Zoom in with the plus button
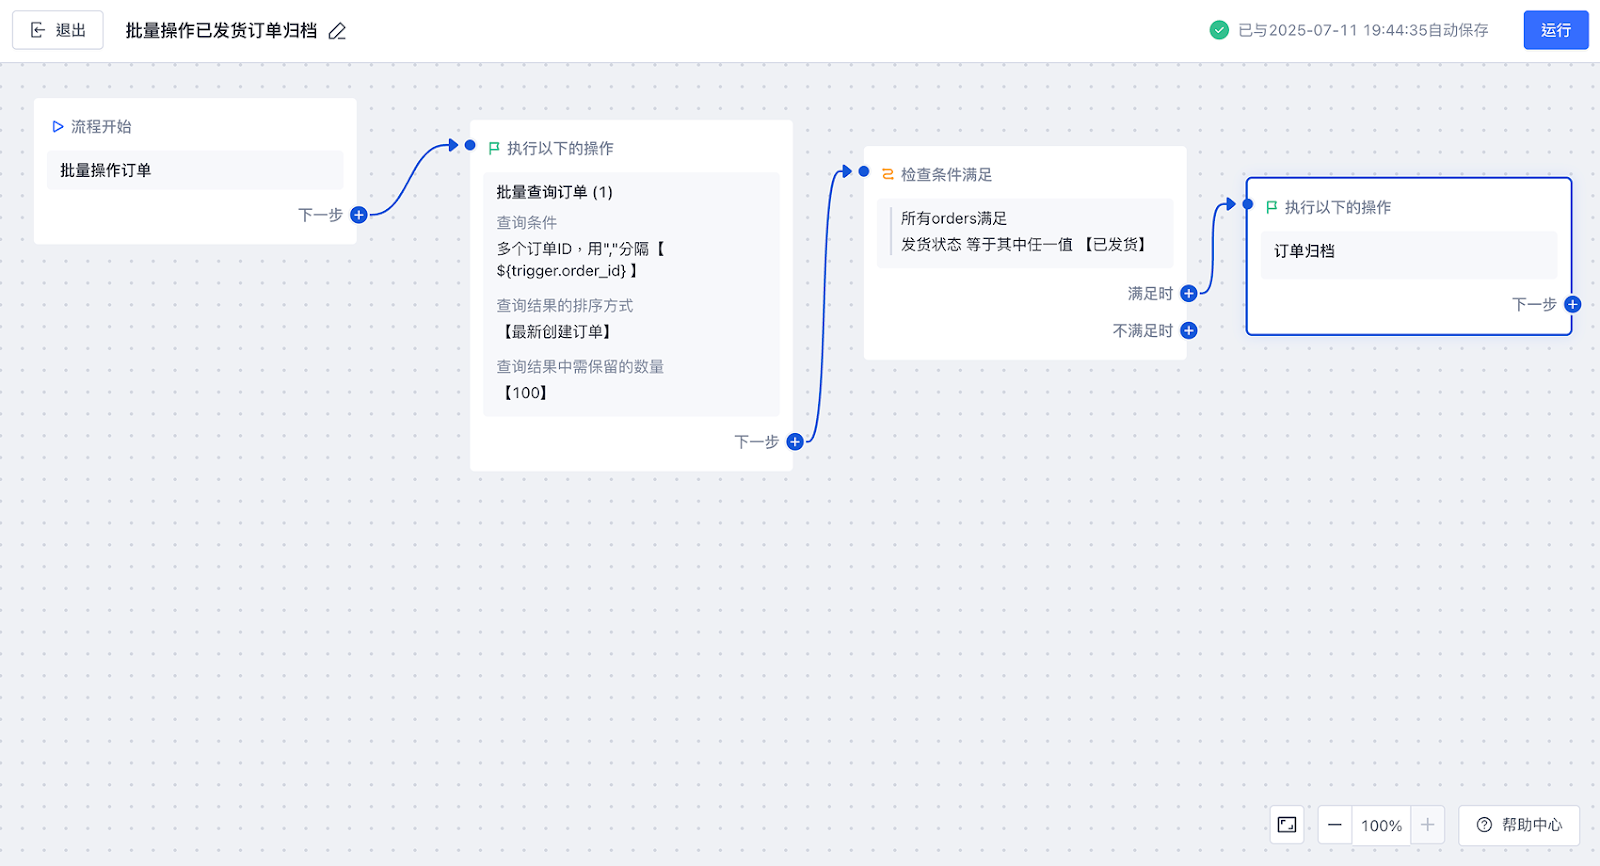This screenshot has height=866, width=1600. tap(1427, 825)
